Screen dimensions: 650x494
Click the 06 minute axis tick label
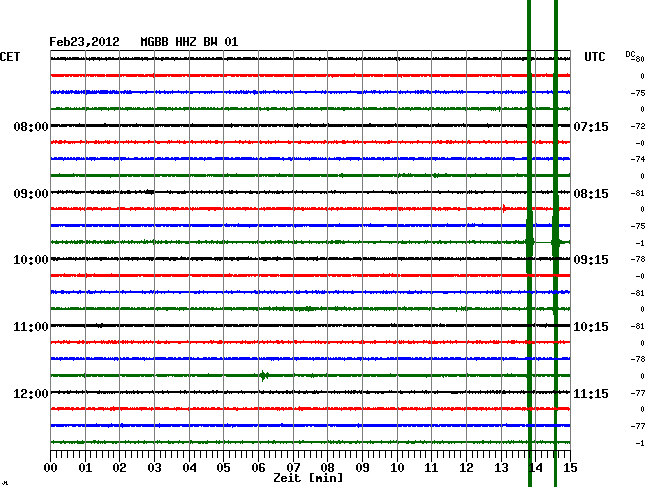[x=258, y=468]
